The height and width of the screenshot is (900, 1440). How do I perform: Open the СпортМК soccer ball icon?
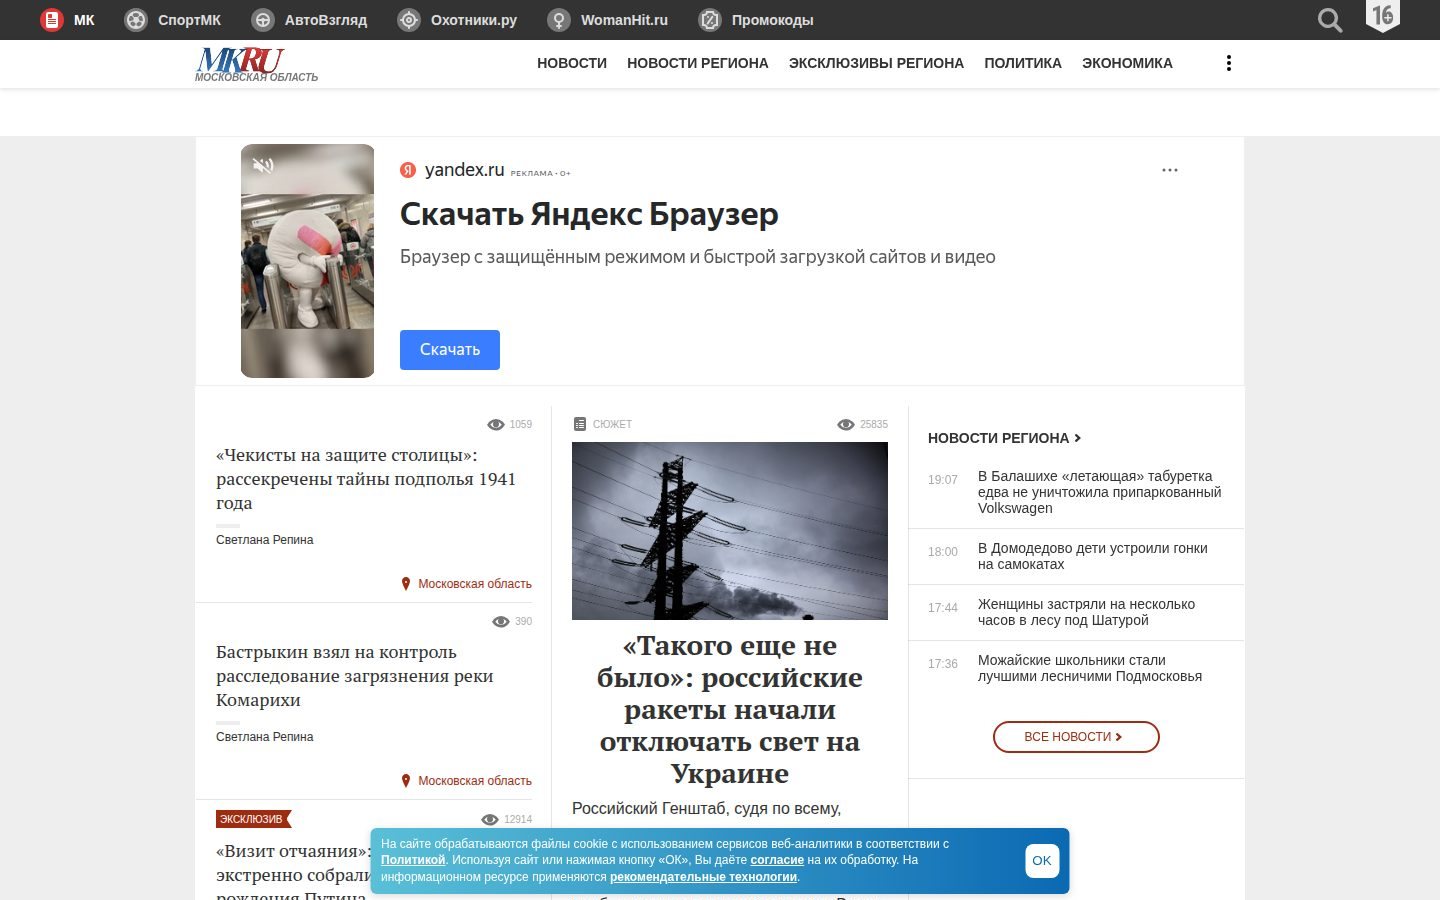click(x=136, y=20)
